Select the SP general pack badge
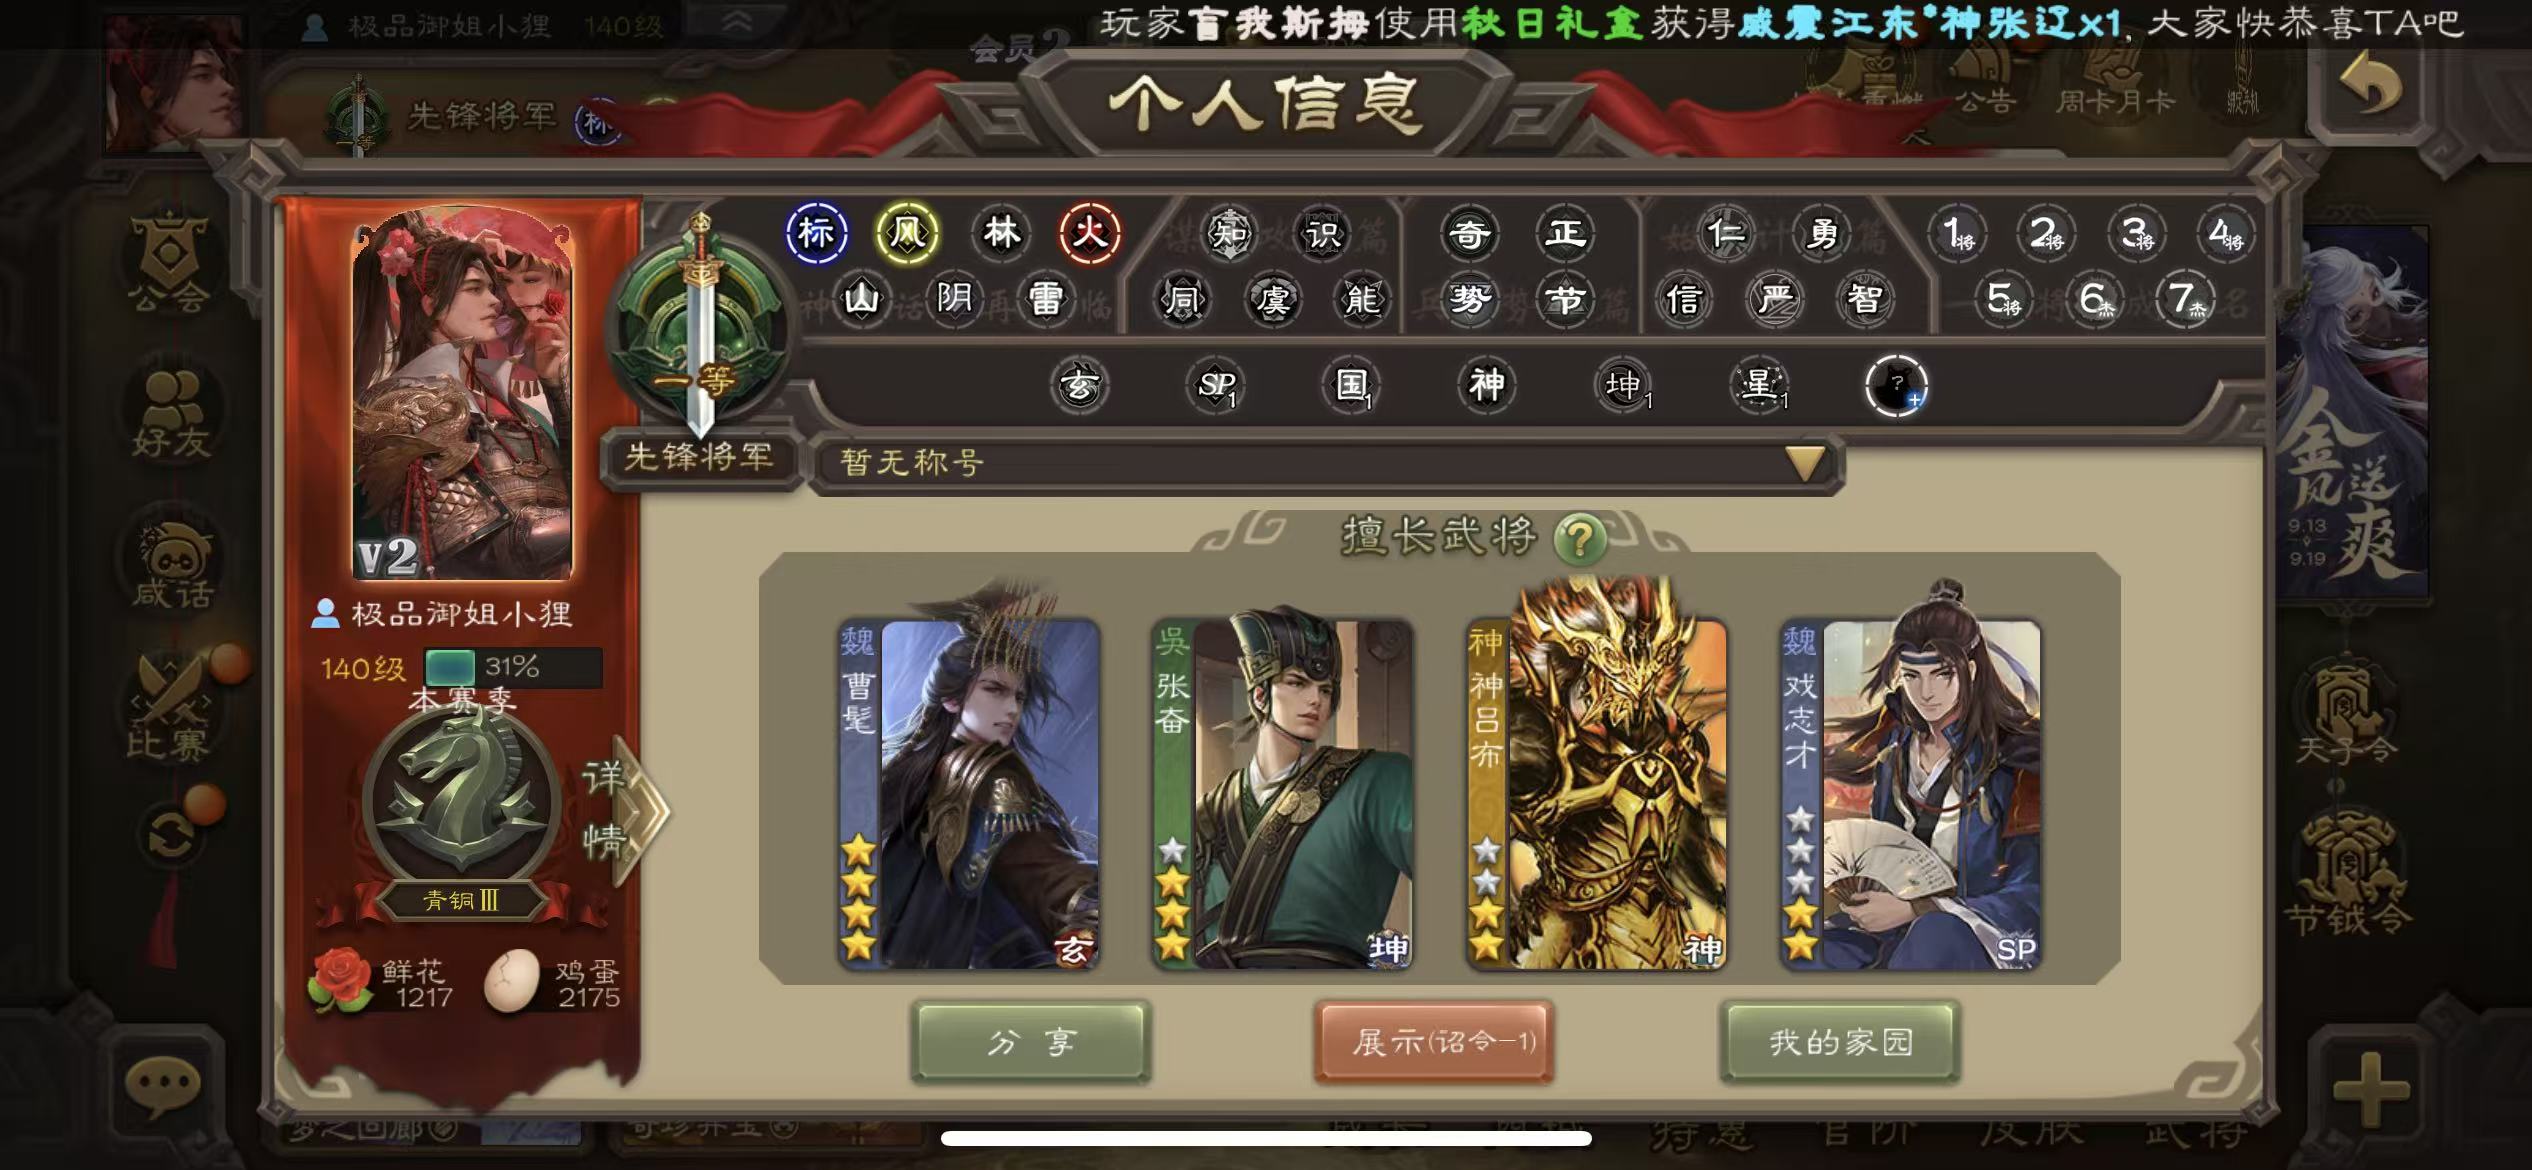 coord(1216,385)
